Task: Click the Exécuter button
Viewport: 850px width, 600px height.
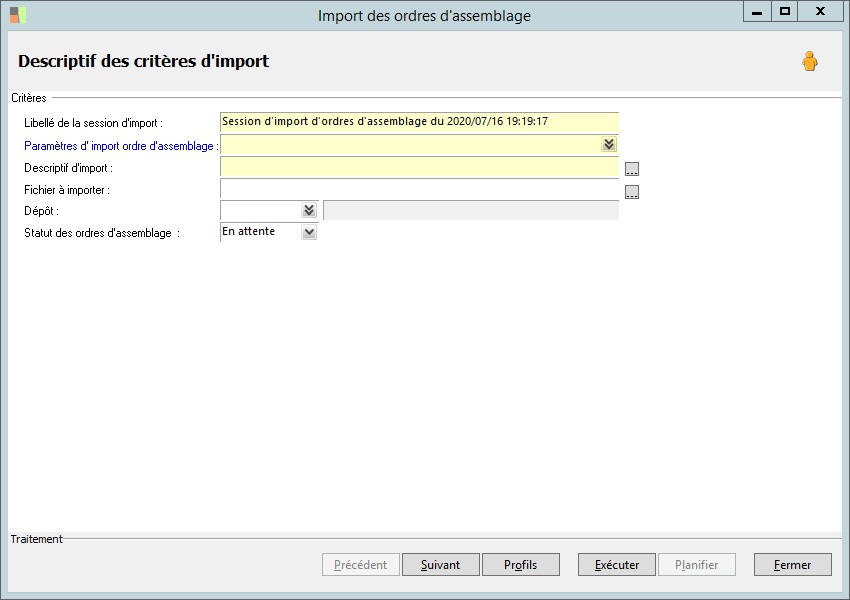Action: [x=617, y=565]
